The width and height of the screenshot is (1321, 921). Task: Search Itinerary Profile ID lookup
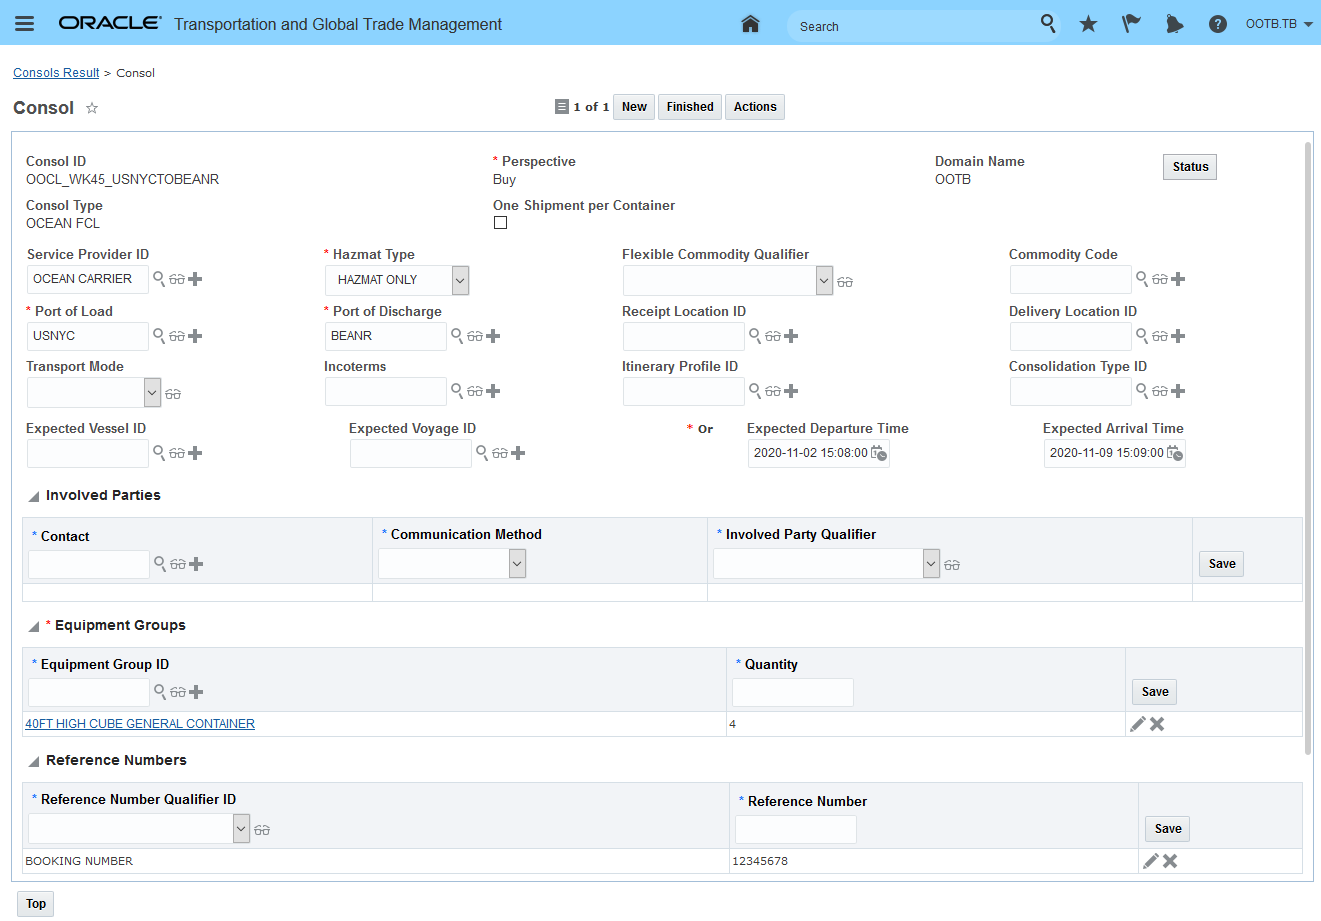coord(755,391)
